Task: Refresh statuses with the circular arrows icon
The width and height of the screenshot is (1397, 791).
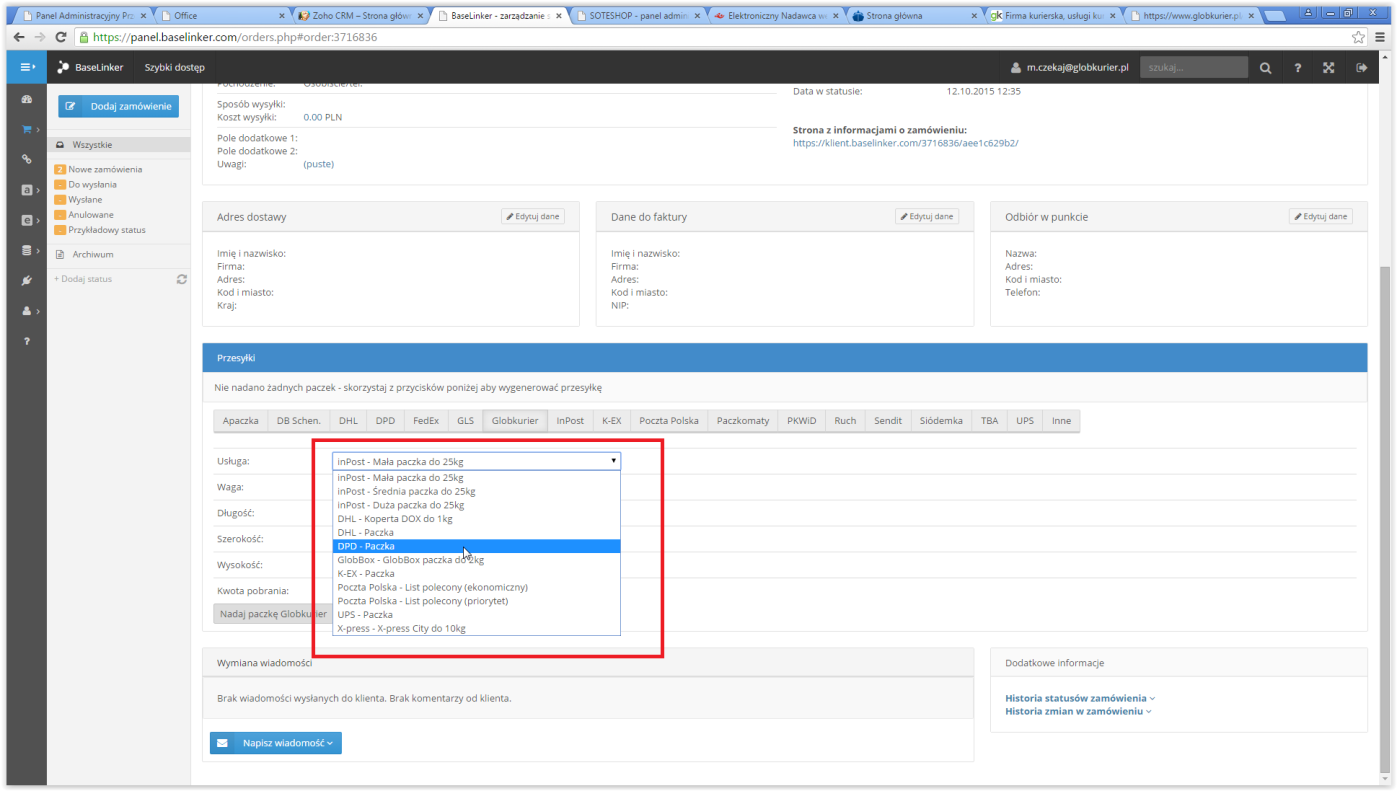Action: coord(182,279)
